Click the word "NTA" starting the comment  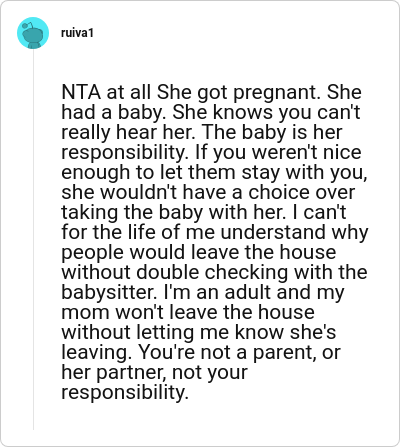pos(81,92)
